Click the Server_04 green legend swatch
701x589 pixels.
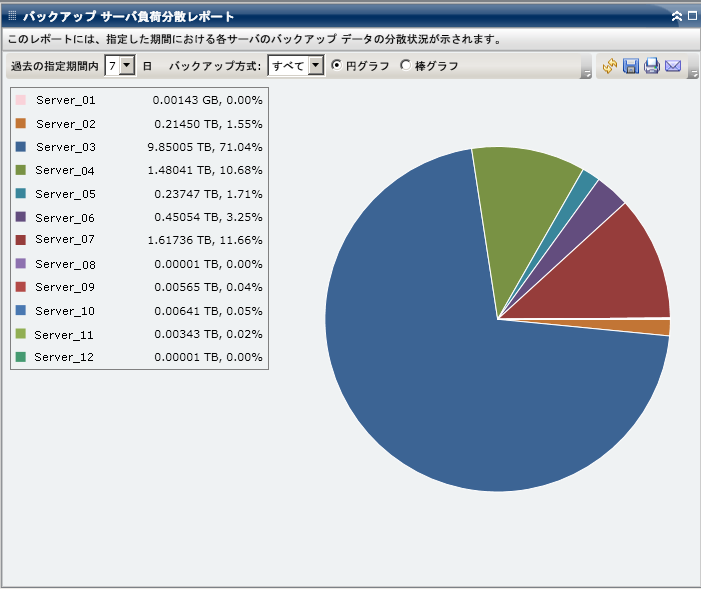coord(21,170)
